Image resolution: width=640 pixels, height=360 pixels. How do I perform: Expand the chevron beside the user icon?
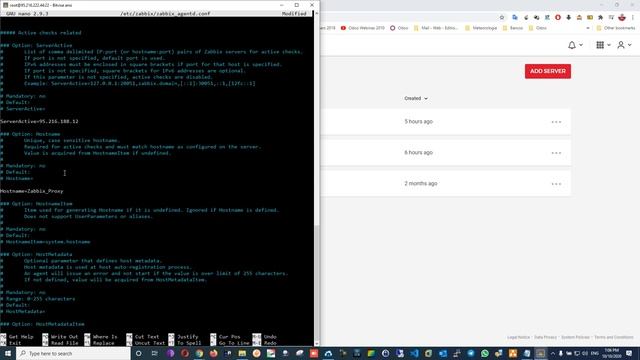[x=629, y=45]
